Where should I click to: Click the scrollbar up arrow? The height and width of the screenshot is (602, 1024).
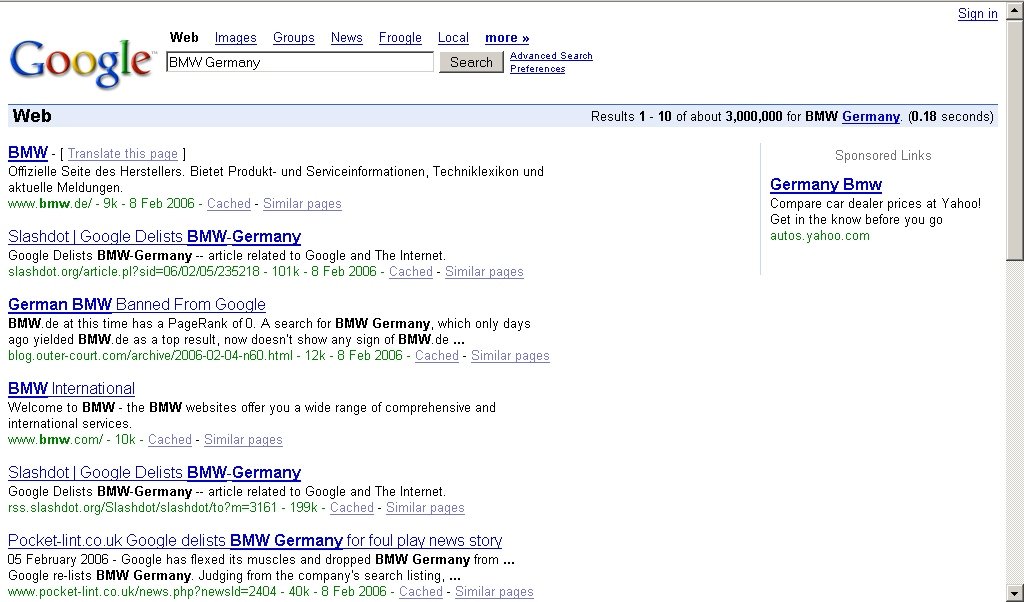[x=1014, y=10]
